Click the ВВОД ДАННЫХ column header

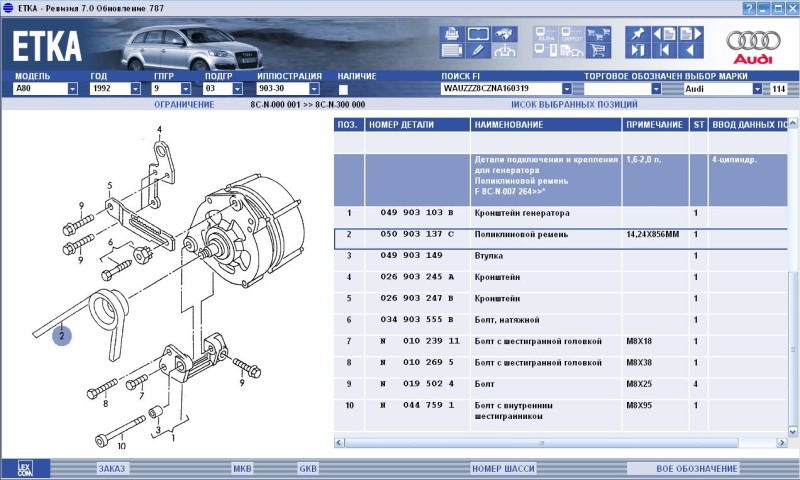748,124
